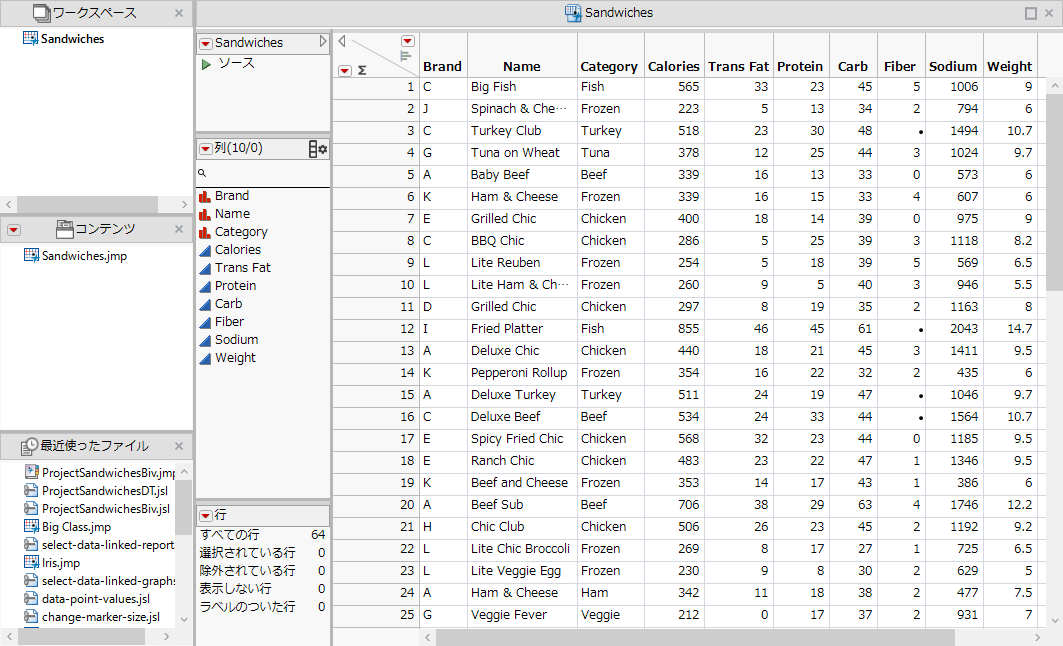Viewport: 1063px width, 646px height.
Task: Select the Name column header
Action: [x=521, y=66]
